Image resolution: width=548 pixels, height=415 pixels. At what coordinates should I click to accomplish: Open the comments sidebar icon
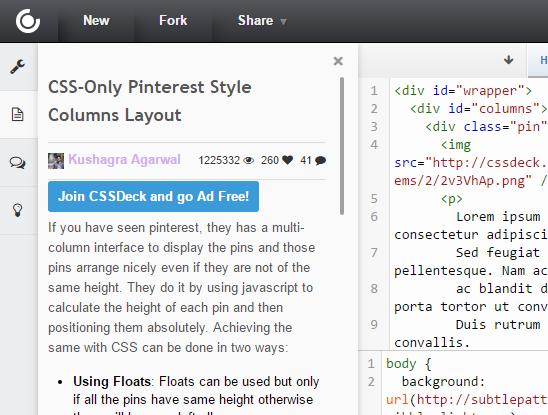(17, 163)
